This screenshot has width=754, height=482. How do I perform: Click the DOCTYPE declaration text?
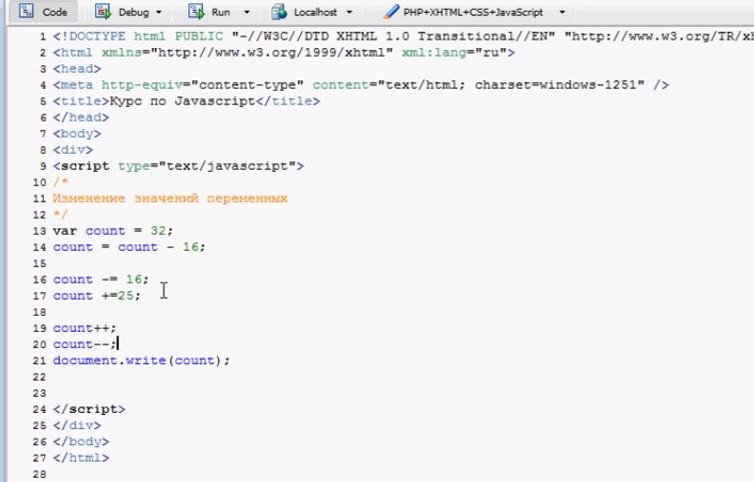coord(403,37)
